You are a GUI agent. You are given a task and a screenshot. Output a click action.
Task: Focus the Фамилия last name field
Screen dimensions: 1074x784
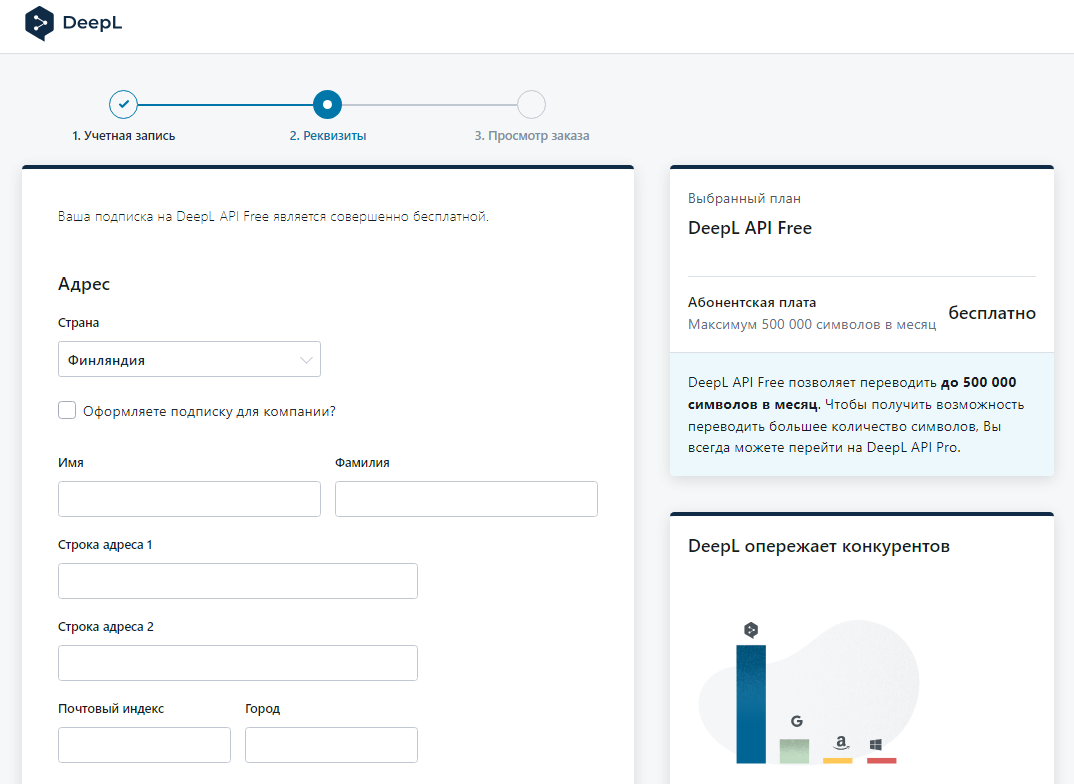(x=466, y=499)
